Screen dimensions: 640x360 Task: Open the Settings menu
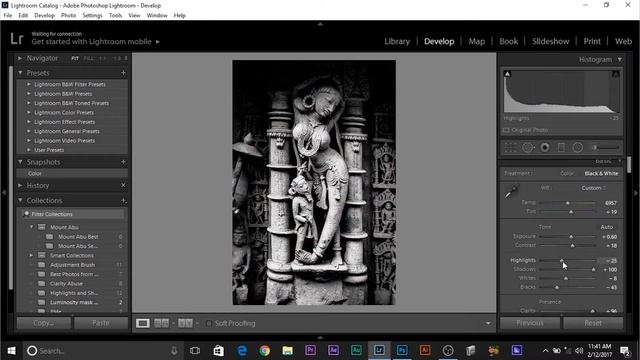click(92, 16)
